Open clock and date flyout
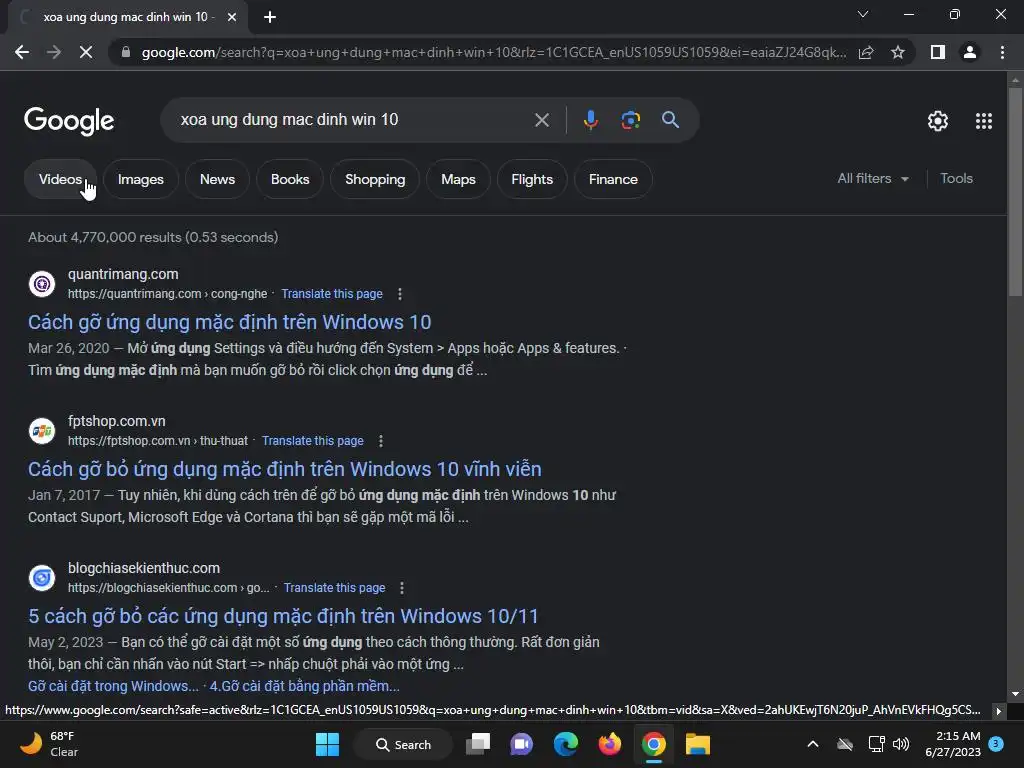Image resolution: width=1024 pixels, height=768 pixels. coord(953,744)
